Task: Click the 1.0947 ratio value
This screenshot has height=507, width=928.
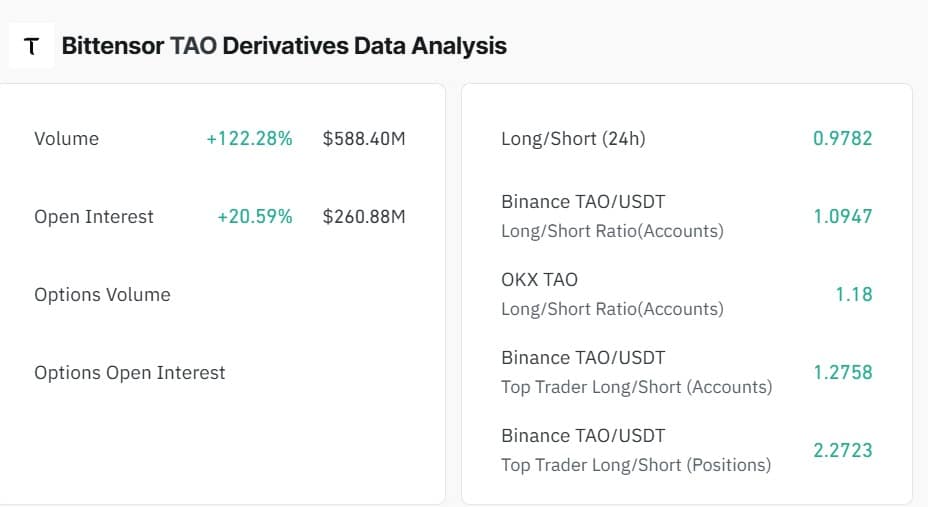Action: [843, 217]
